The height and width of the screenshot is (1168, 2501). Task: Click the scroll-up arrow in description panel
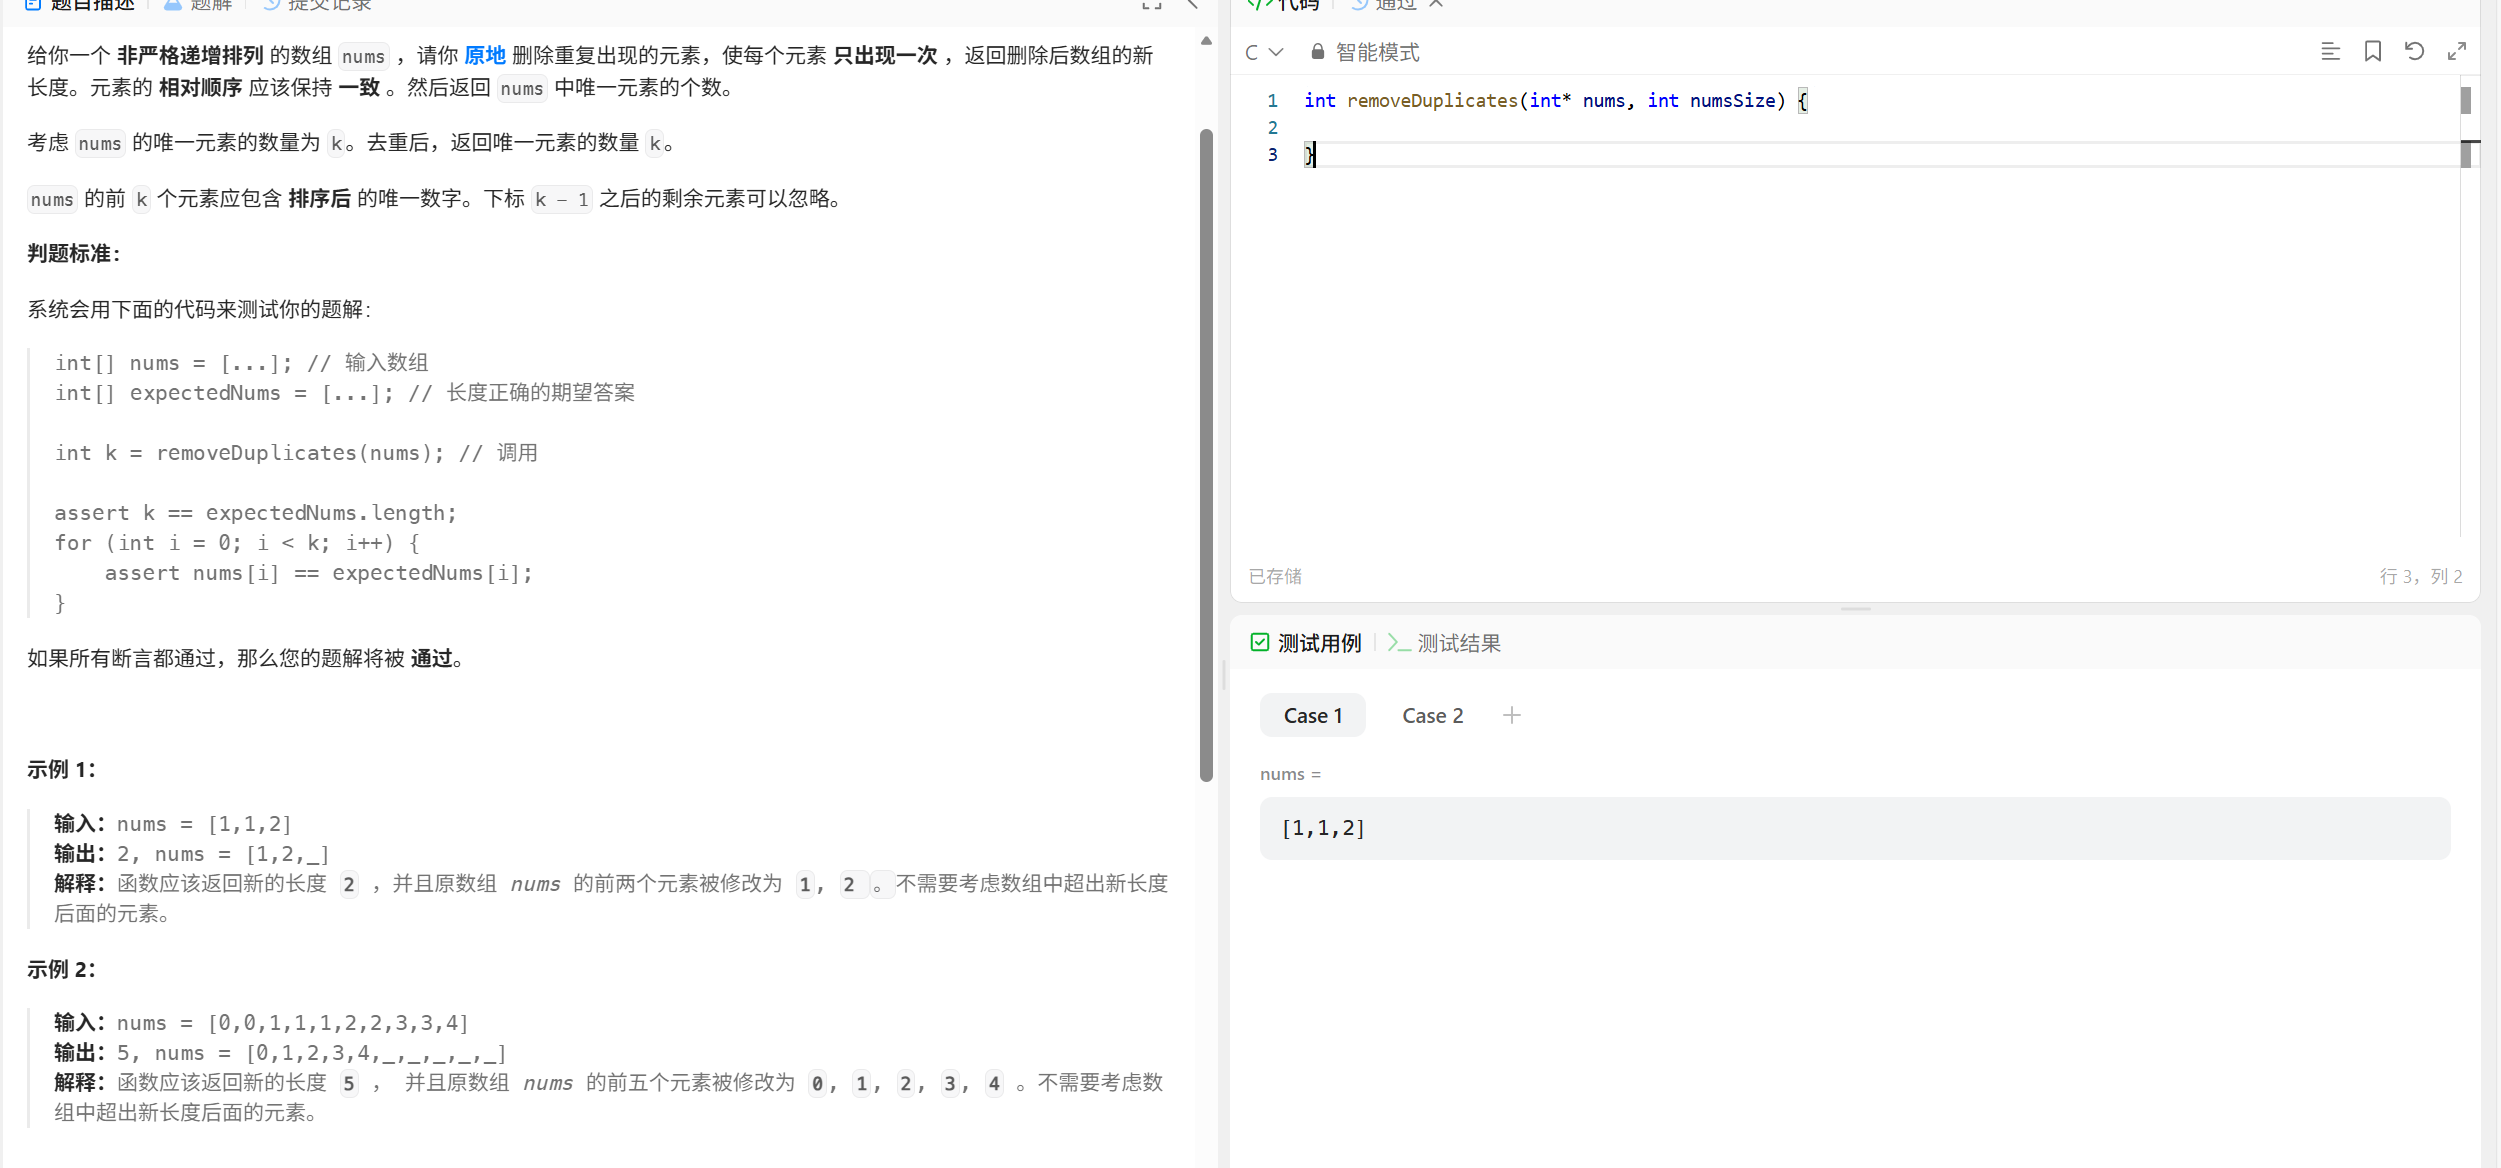1206,41
